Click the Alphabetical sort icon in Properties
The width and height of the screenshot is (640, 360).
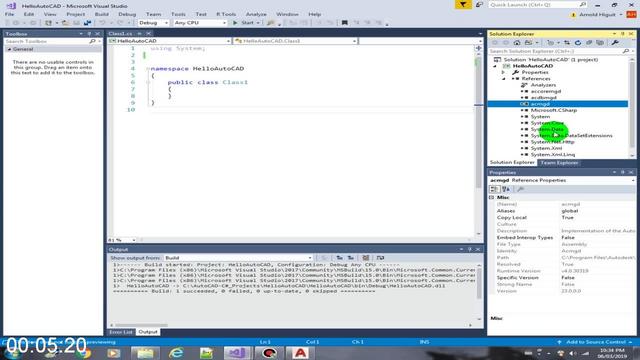(x=506, y=189)
